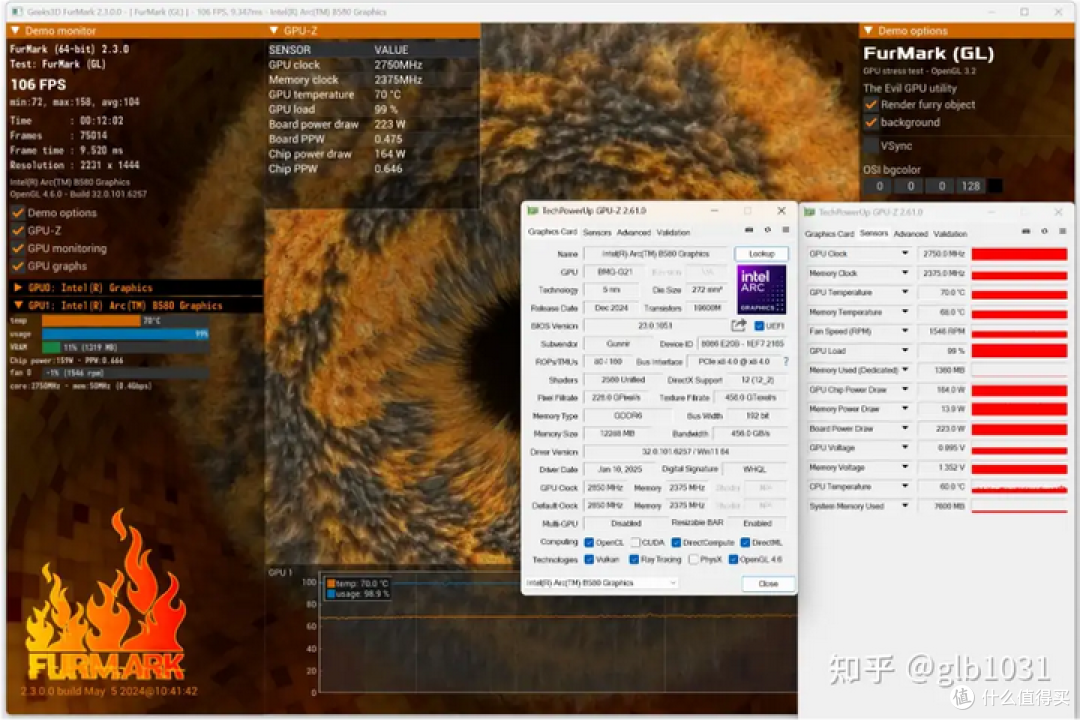Click the BIOS export share icon
This screenshot has height=720, width=1080.
(738, 325)
